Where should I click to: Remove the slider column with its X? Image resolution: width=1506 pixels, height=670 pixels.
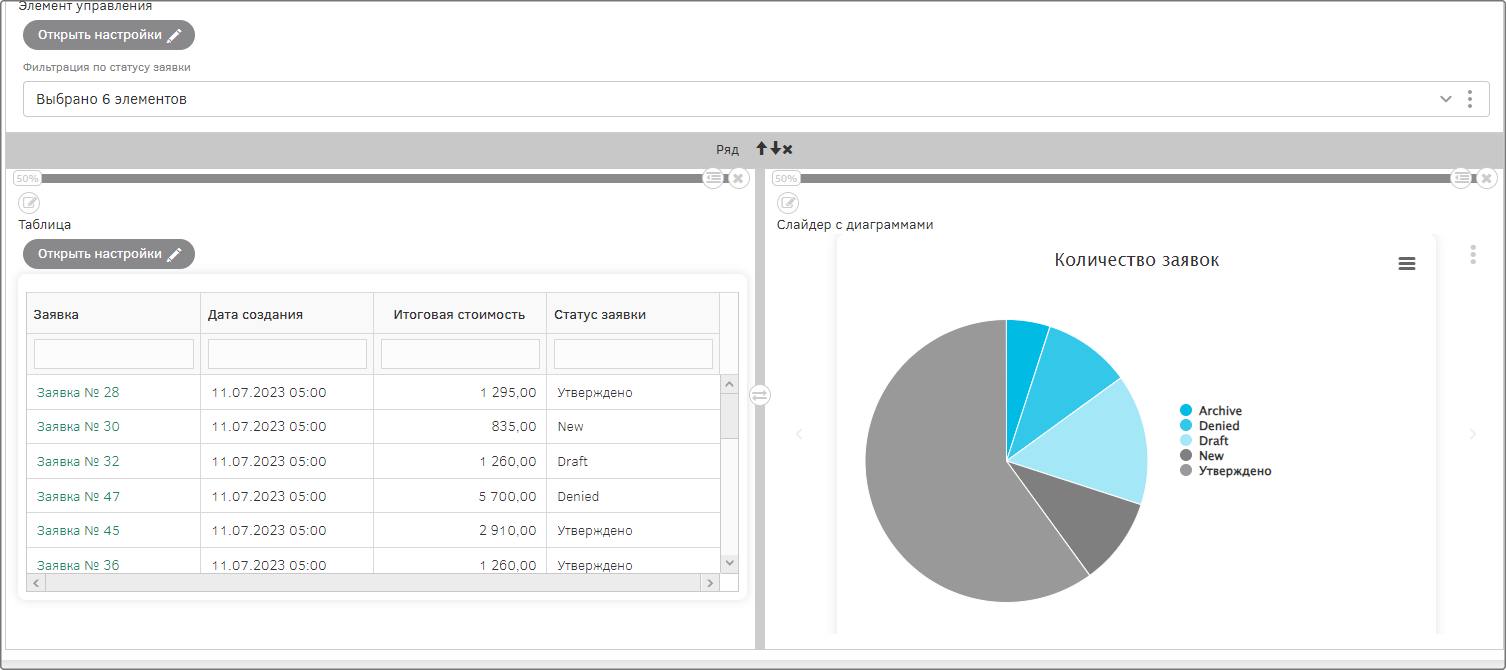[1487, 178]
